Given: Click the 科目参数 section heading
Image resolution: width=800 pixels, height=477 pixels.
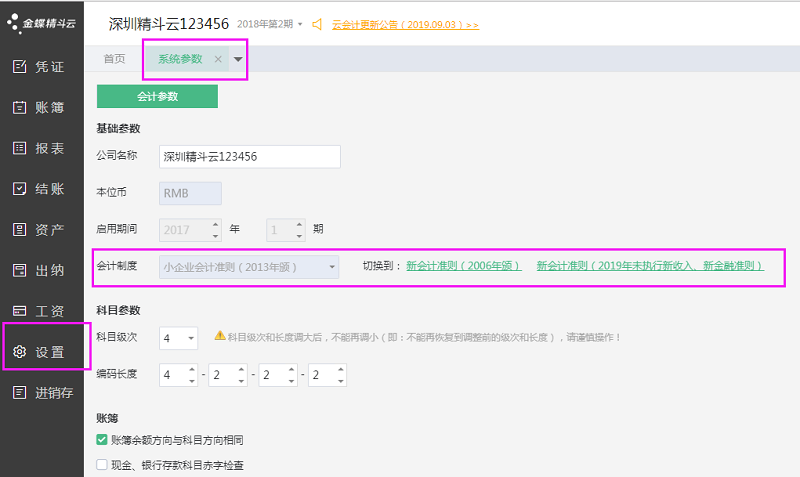Looking at the screenshot, I should (118, 310).
